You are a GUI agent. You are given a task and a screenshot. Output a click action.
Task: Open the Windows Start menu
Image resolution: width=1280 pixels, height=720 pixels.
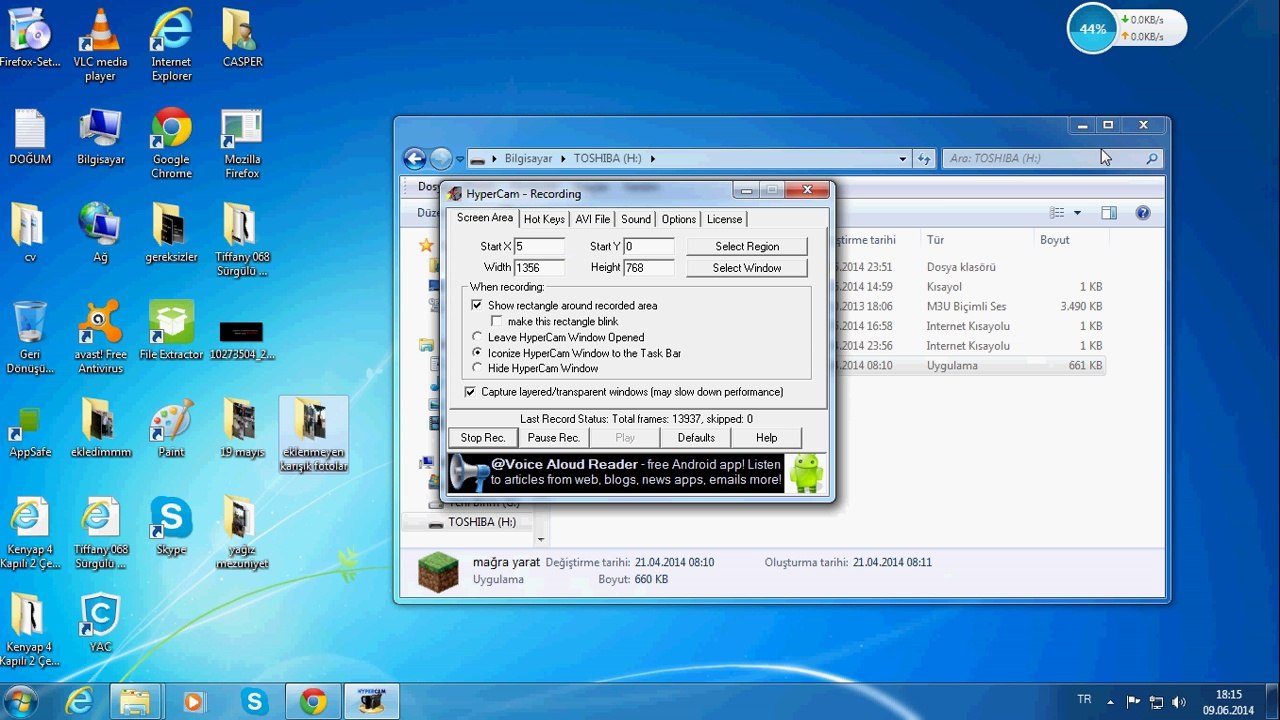[x=21, y=702]
